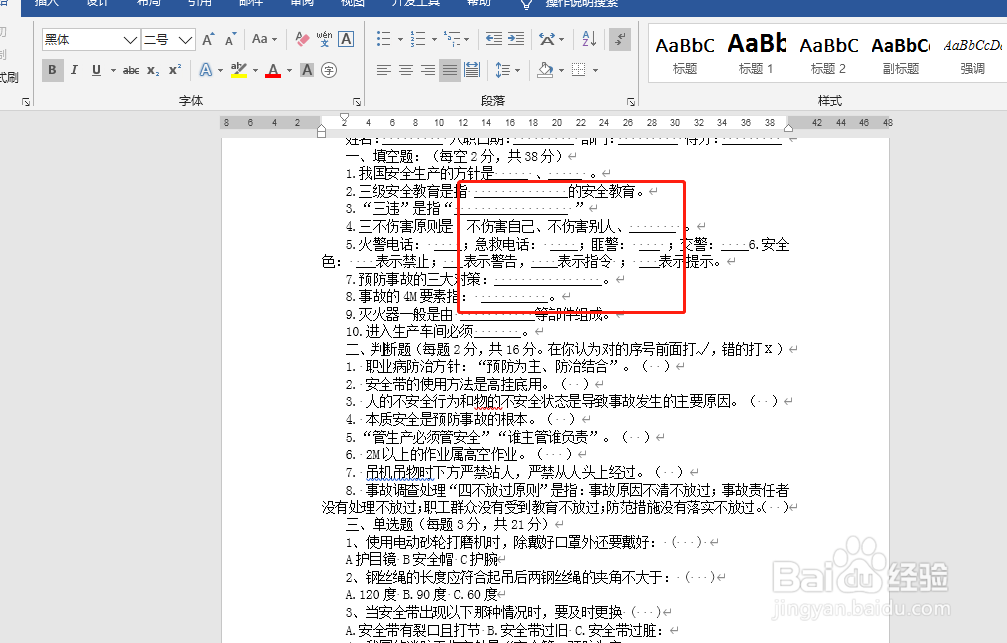Apply yellow text highlight color
This screenshot has height=643, width=1007.
point(239,70)
